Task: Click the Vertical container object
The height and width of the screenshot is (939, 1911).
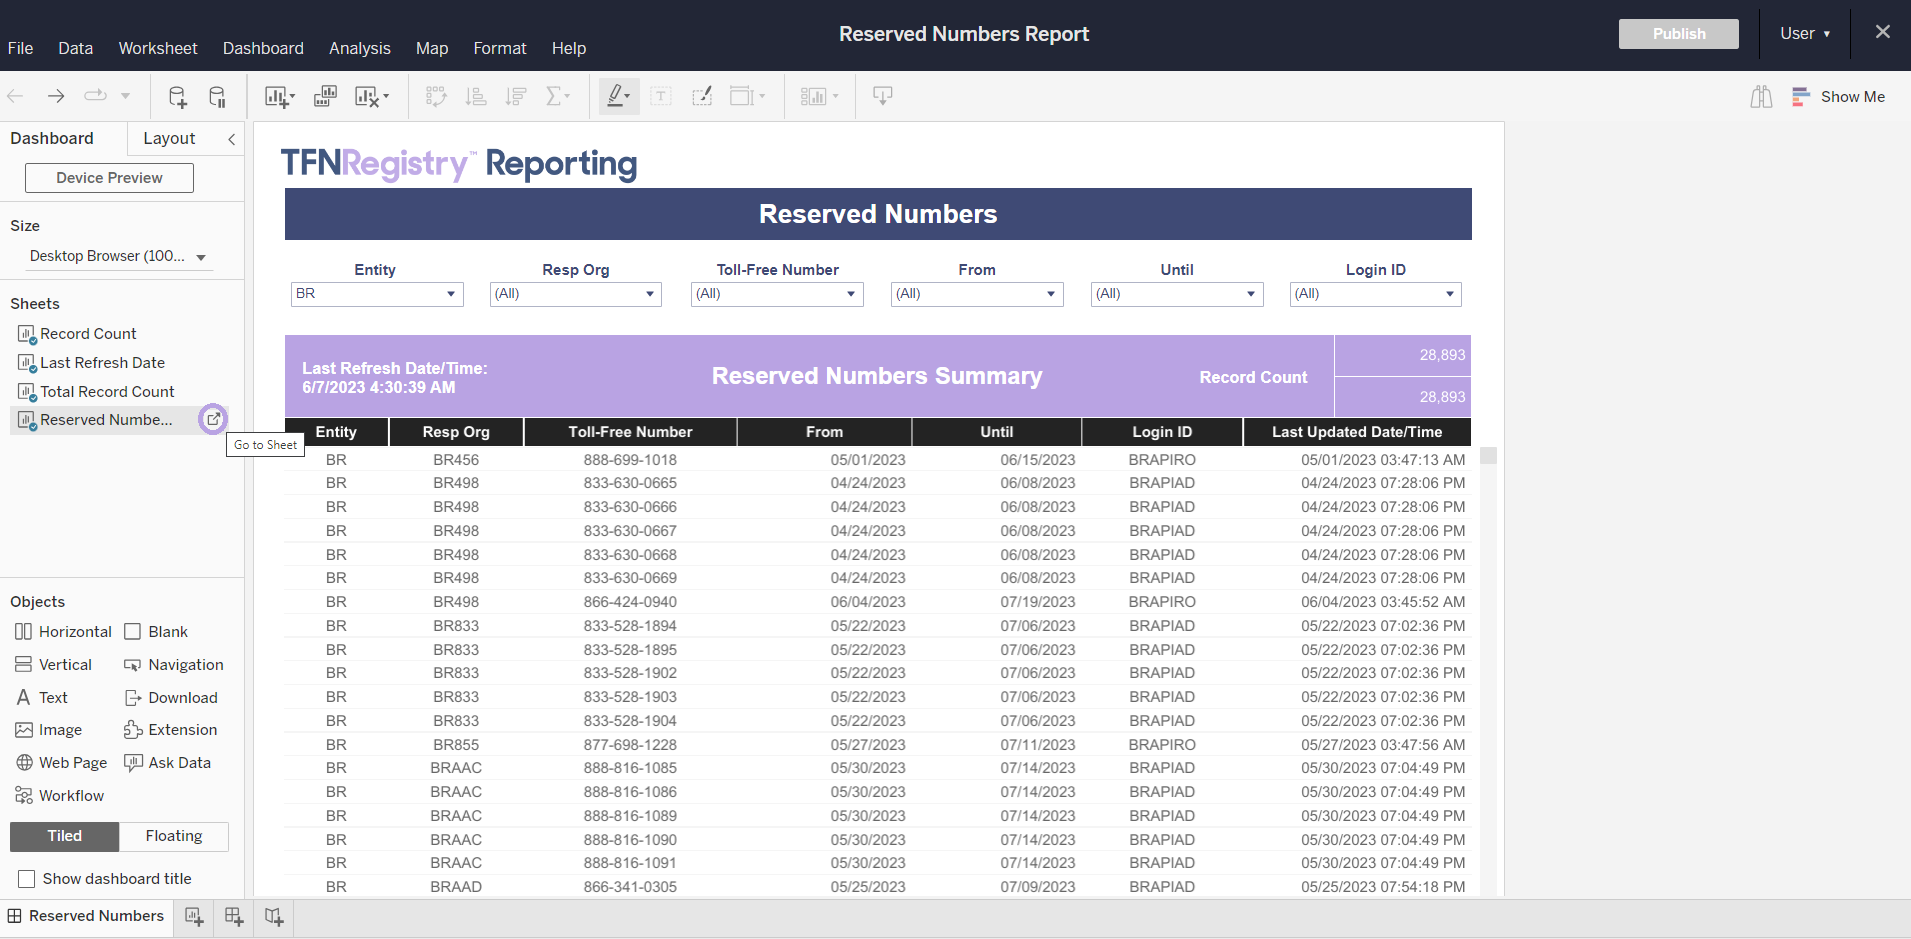Action: point(54,665)
